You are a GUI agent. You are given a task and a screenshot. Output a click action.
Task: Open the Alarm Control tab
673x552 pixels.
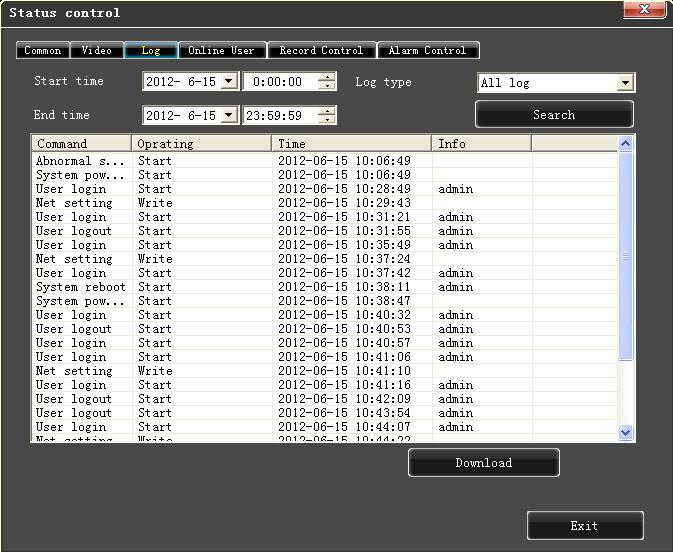428,50
